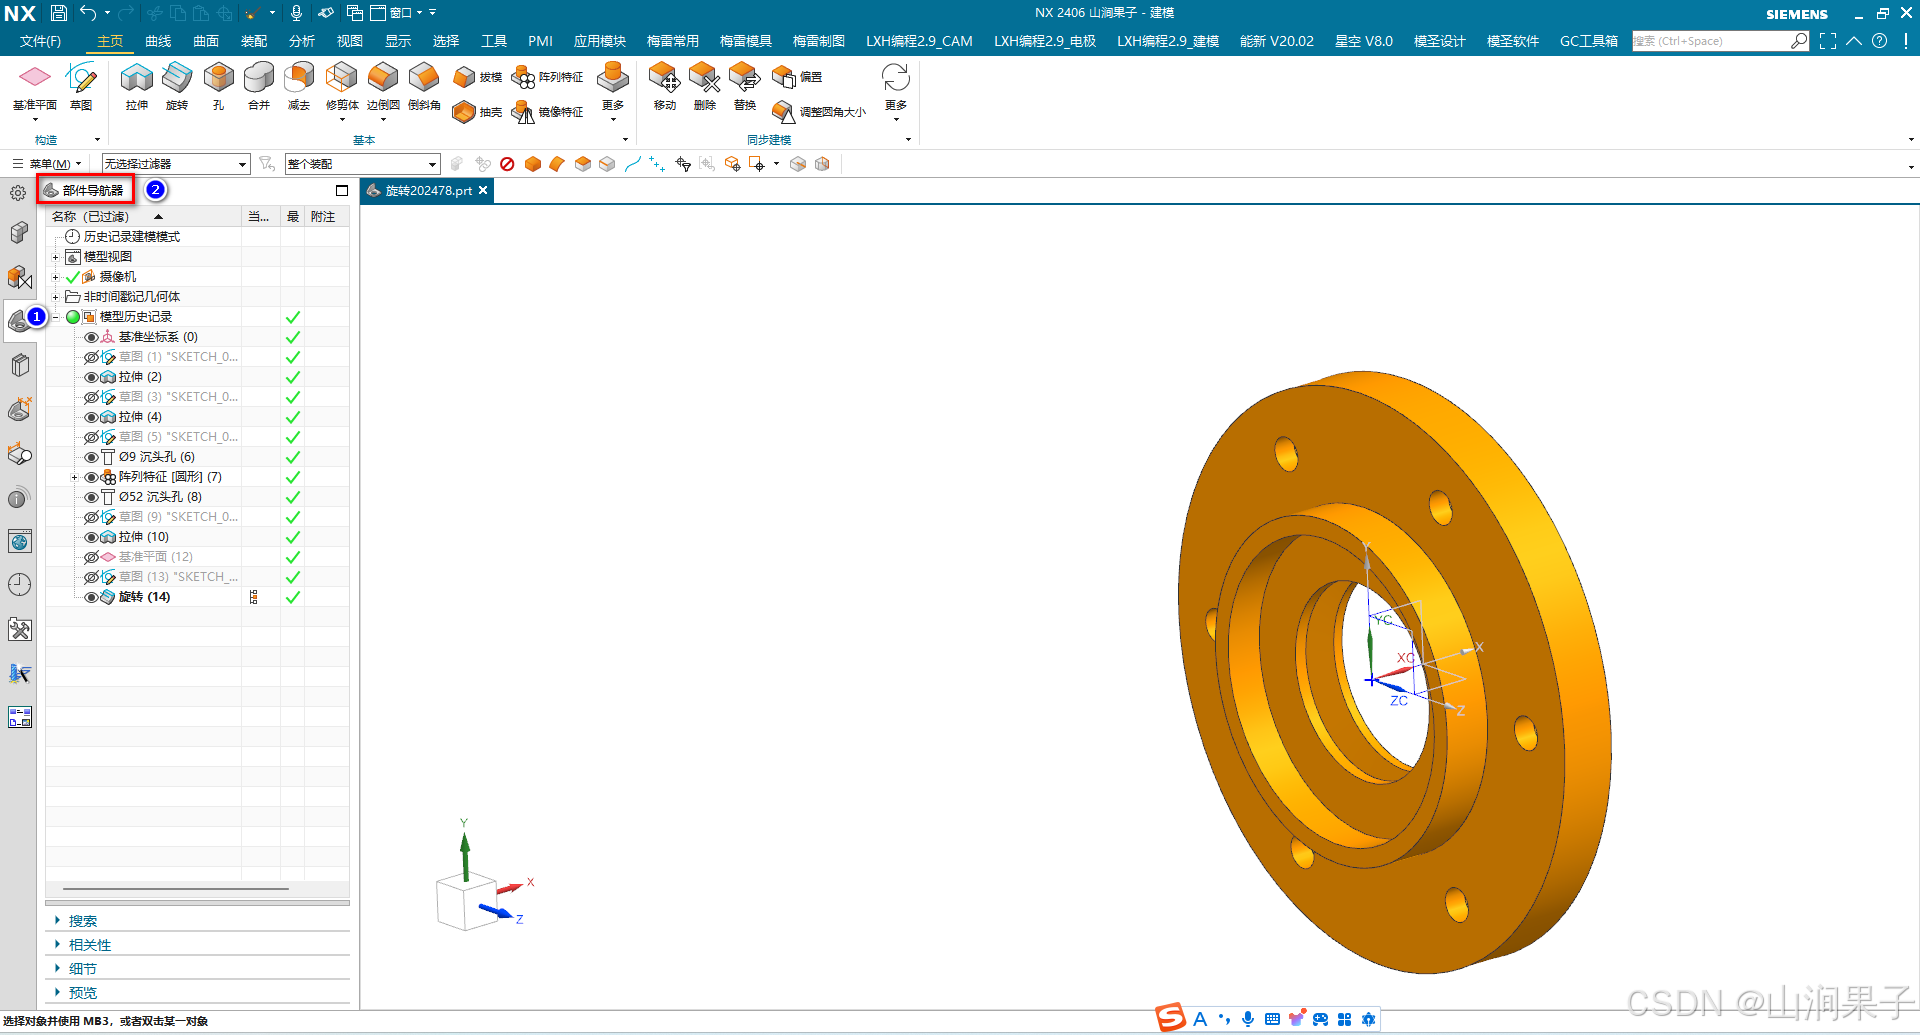Viewport: 1920px width, 1035px height.
Task: Click the 基准平面 datum plane tool
Action: [34, 88]
